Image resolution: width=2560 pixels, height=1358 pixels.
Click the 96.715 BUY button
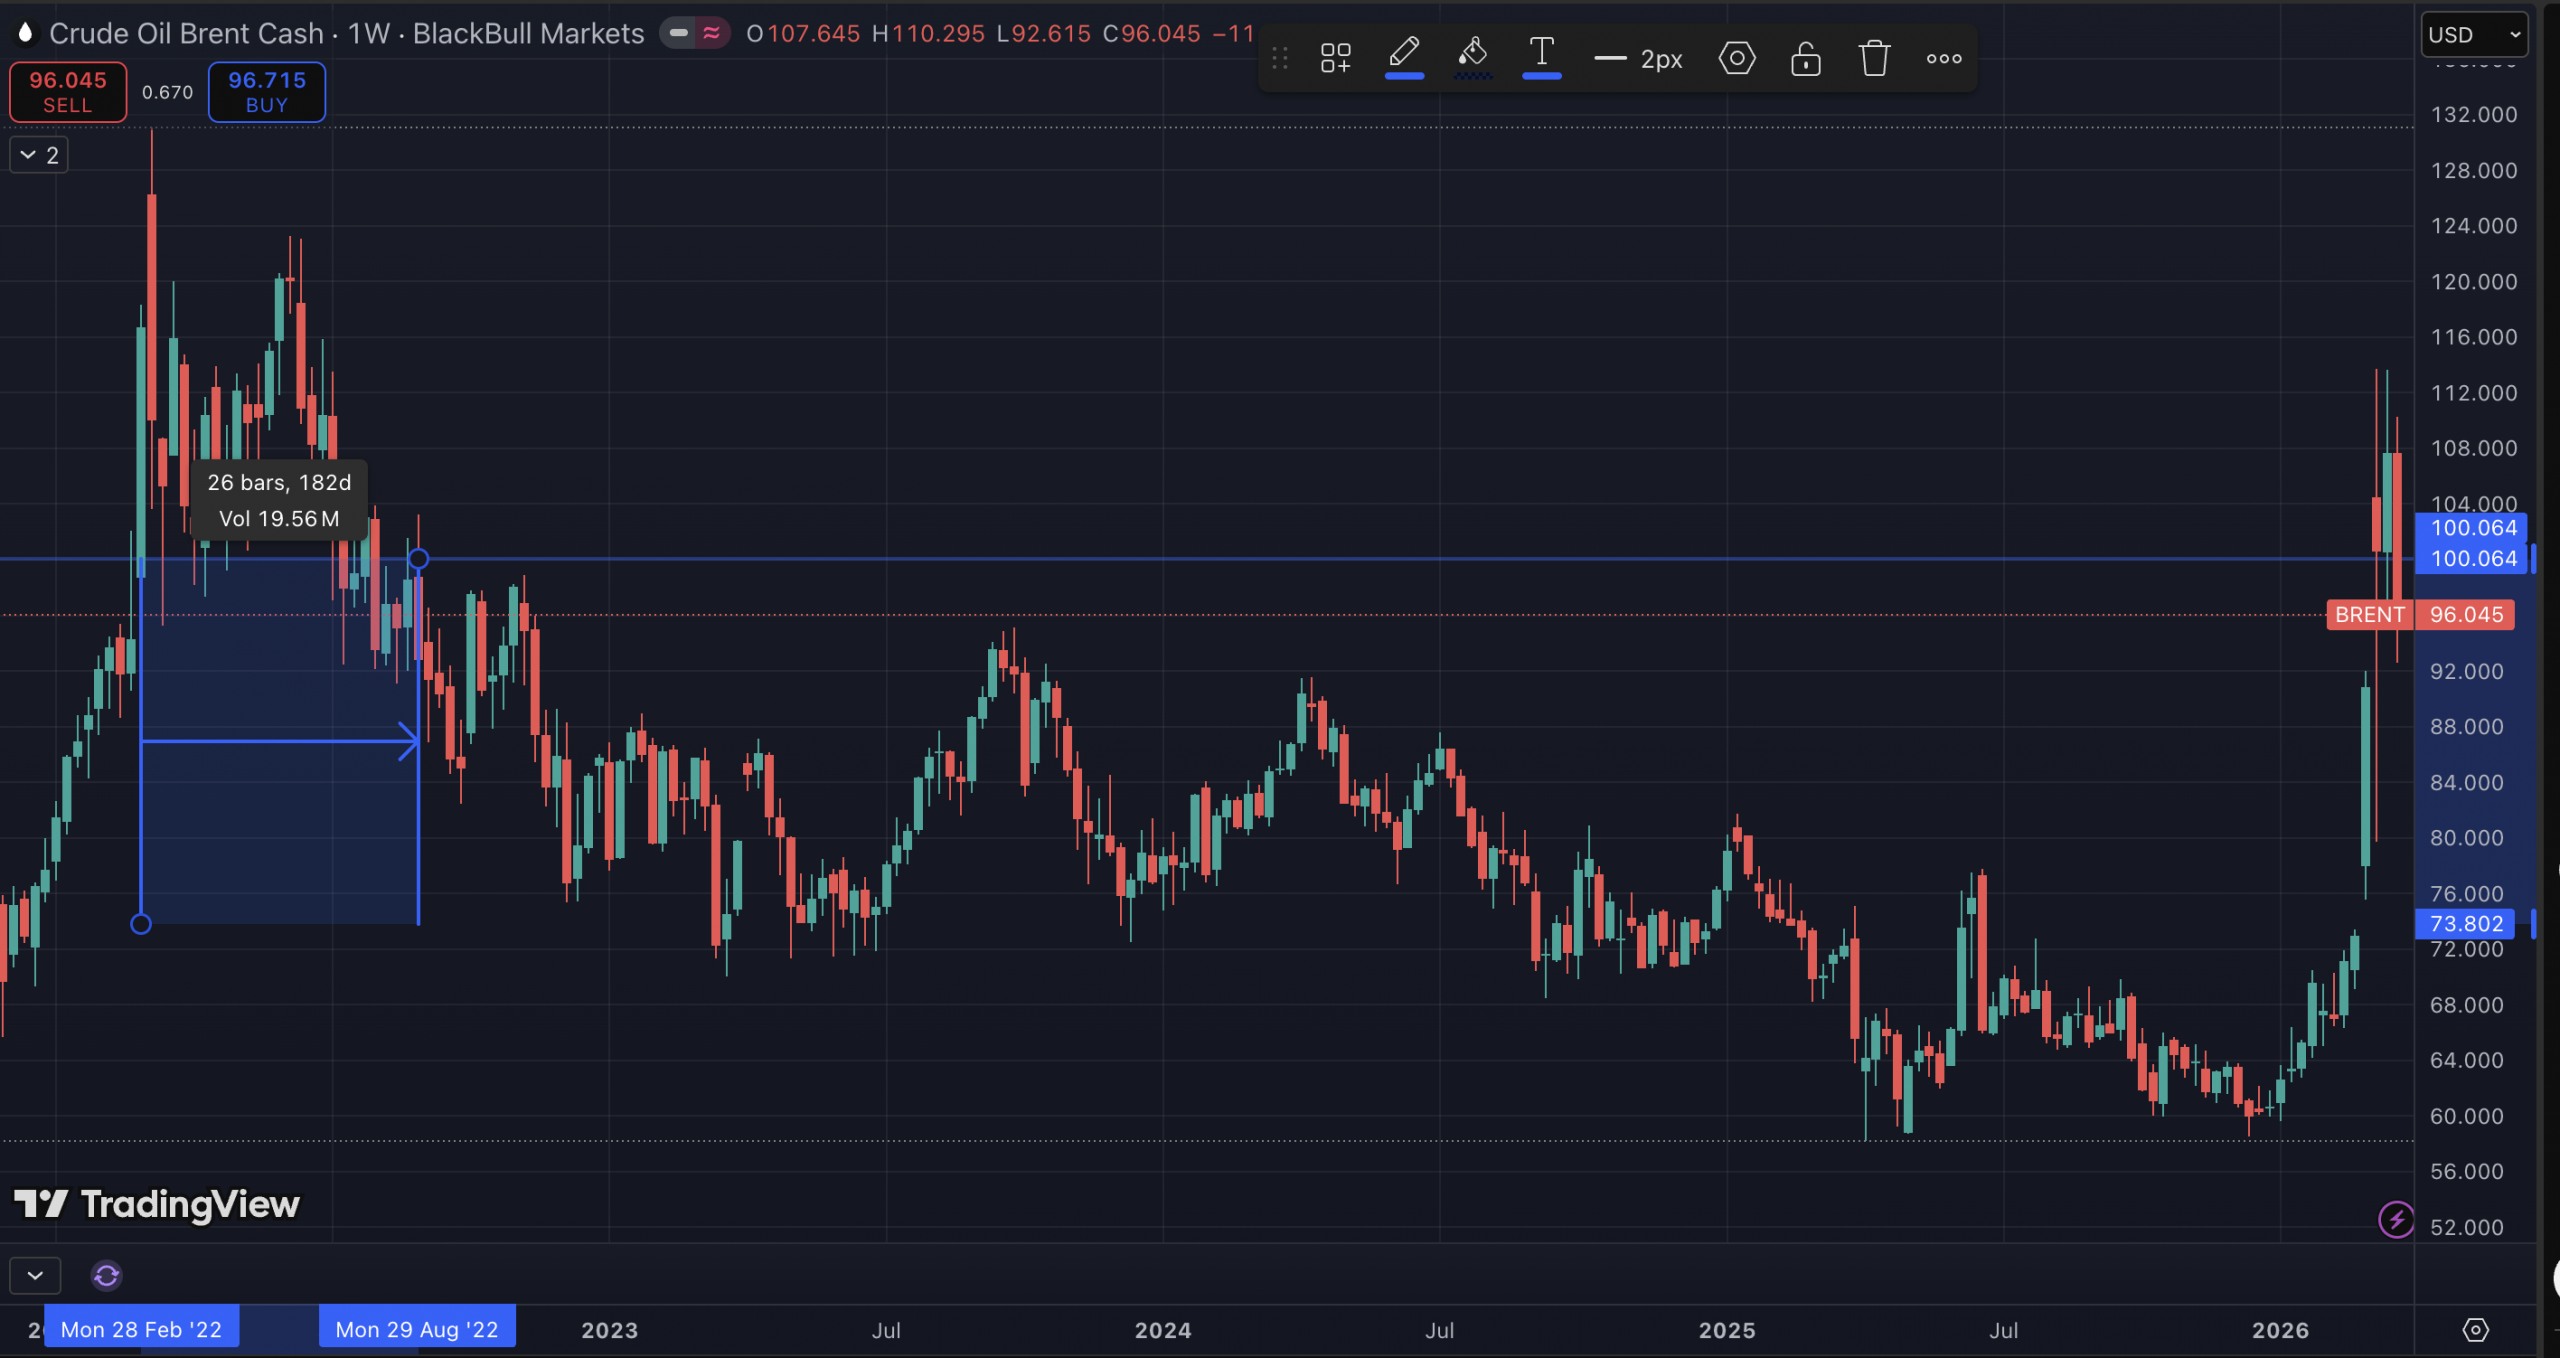[266, 92]
